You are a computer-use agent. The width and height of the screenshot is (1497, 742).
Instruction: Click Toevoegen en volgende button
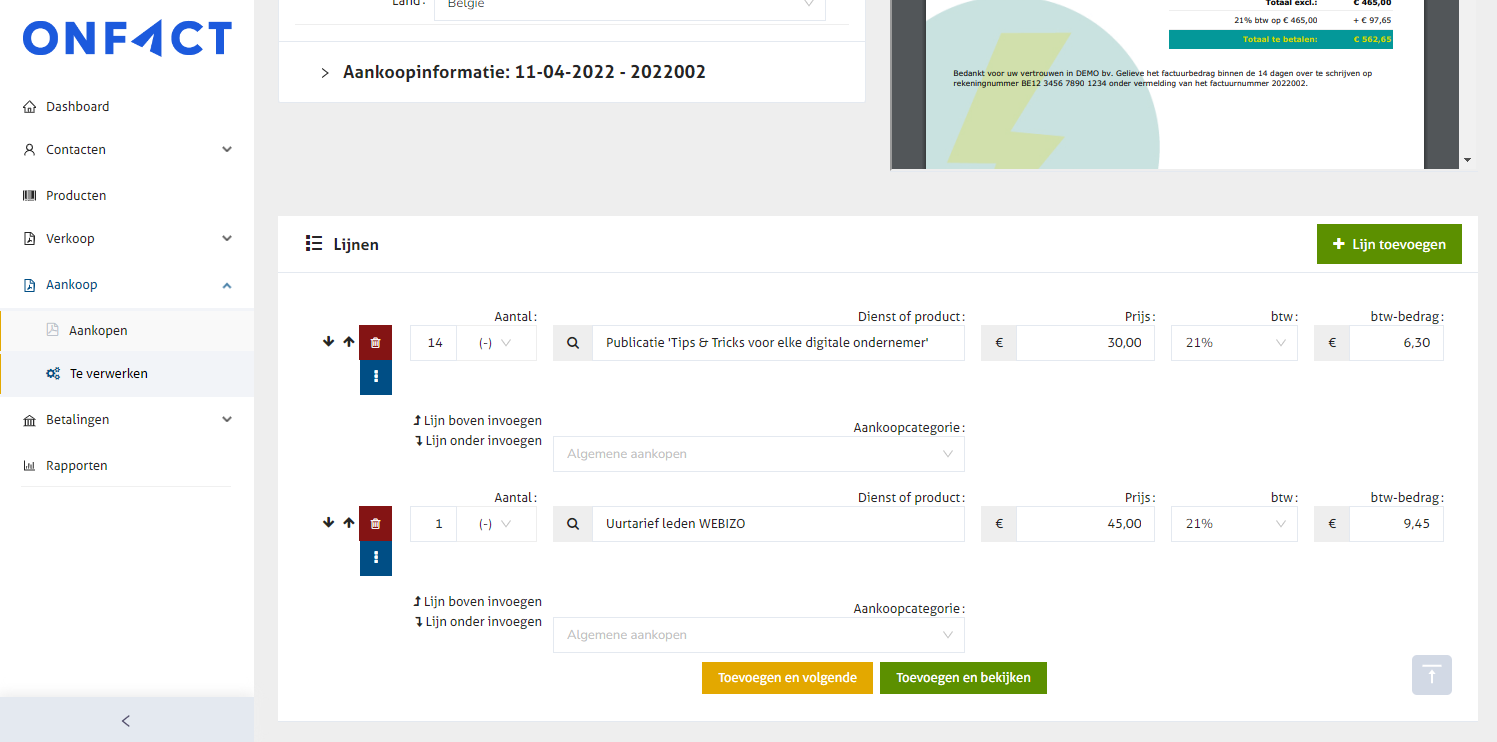coord(787,678)
